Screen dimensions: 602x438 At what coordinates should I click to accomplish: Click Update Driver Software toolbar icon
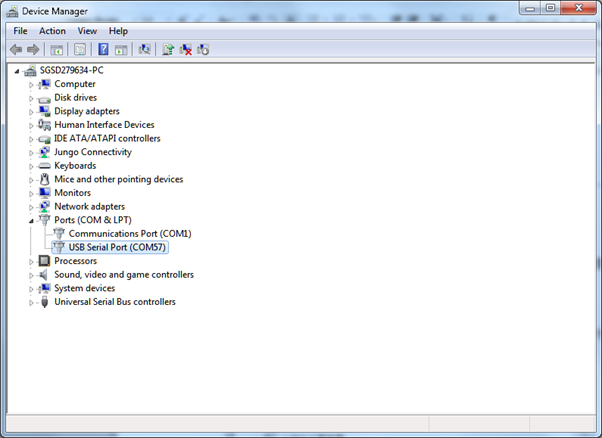tap(168, 49)
